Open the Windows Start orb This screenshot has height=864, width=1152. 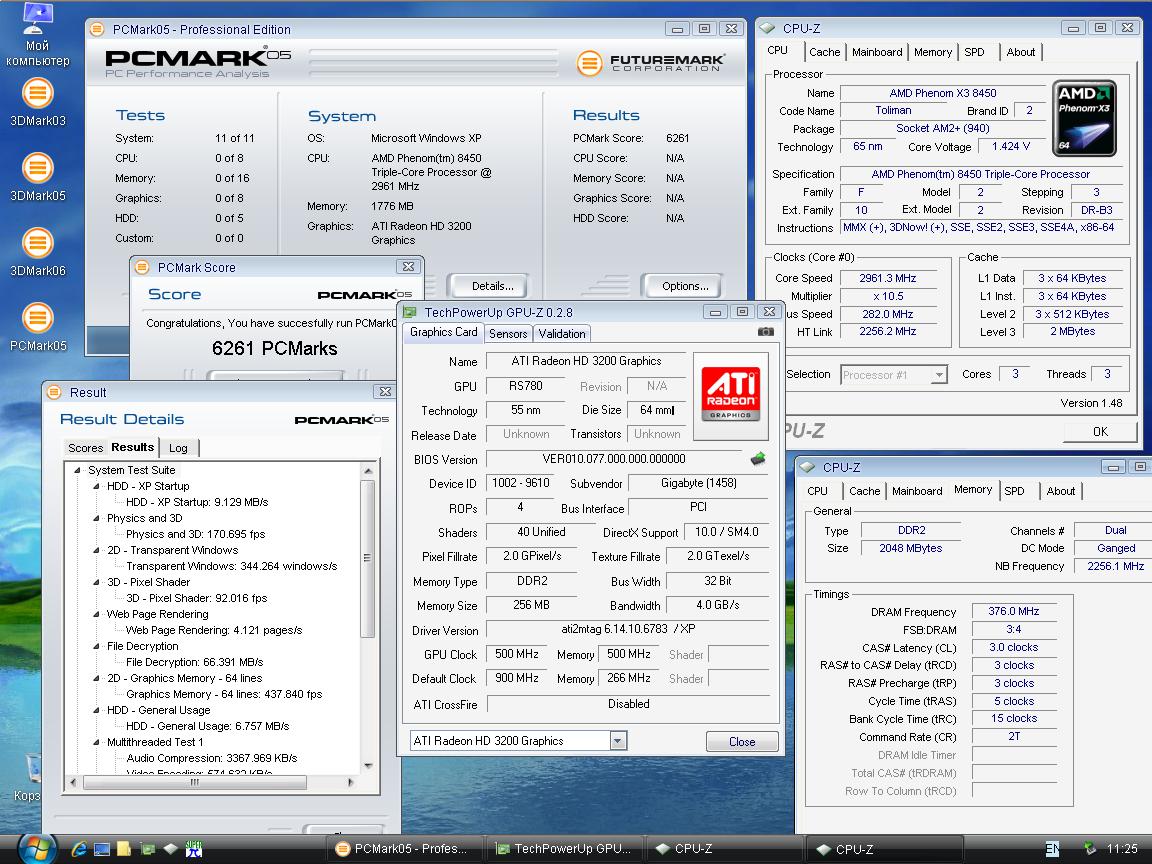point(36,849)
